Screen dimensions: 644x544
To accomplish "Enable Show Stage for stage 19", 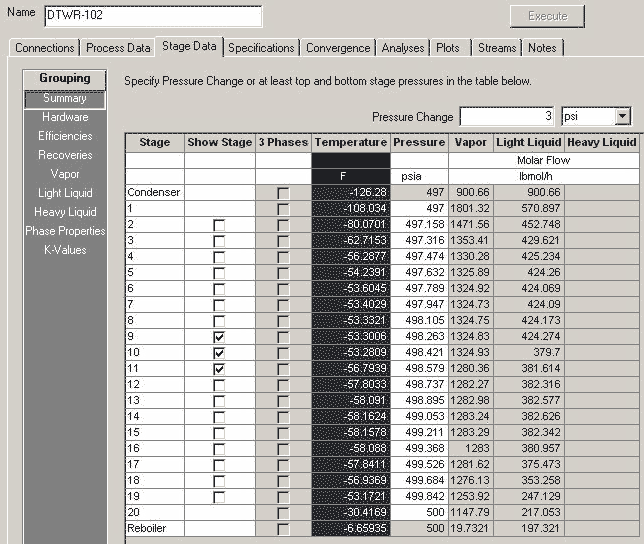I will (219, 497).
